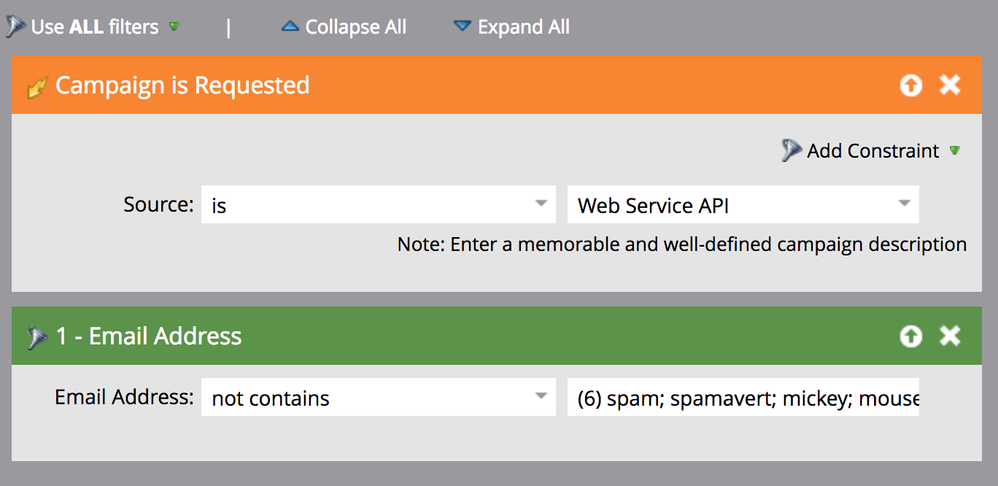Screen dimensions: 998x486
Task: Delete the 1 - Email Address filter
Action: click(950, 337)
